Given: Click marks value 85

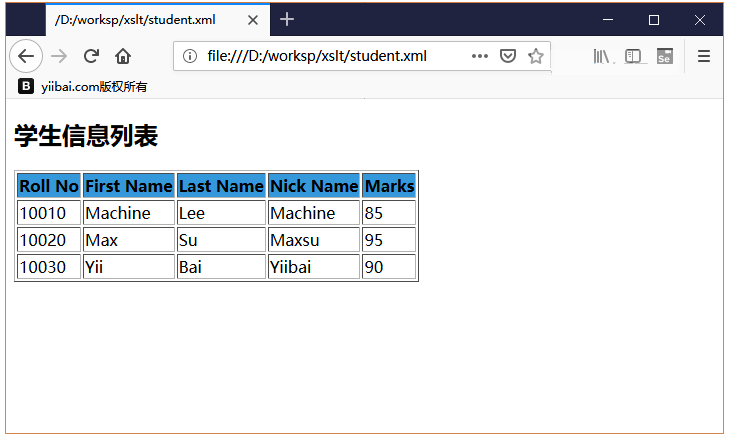Looking at the screenshot, I should pos(389,213).
